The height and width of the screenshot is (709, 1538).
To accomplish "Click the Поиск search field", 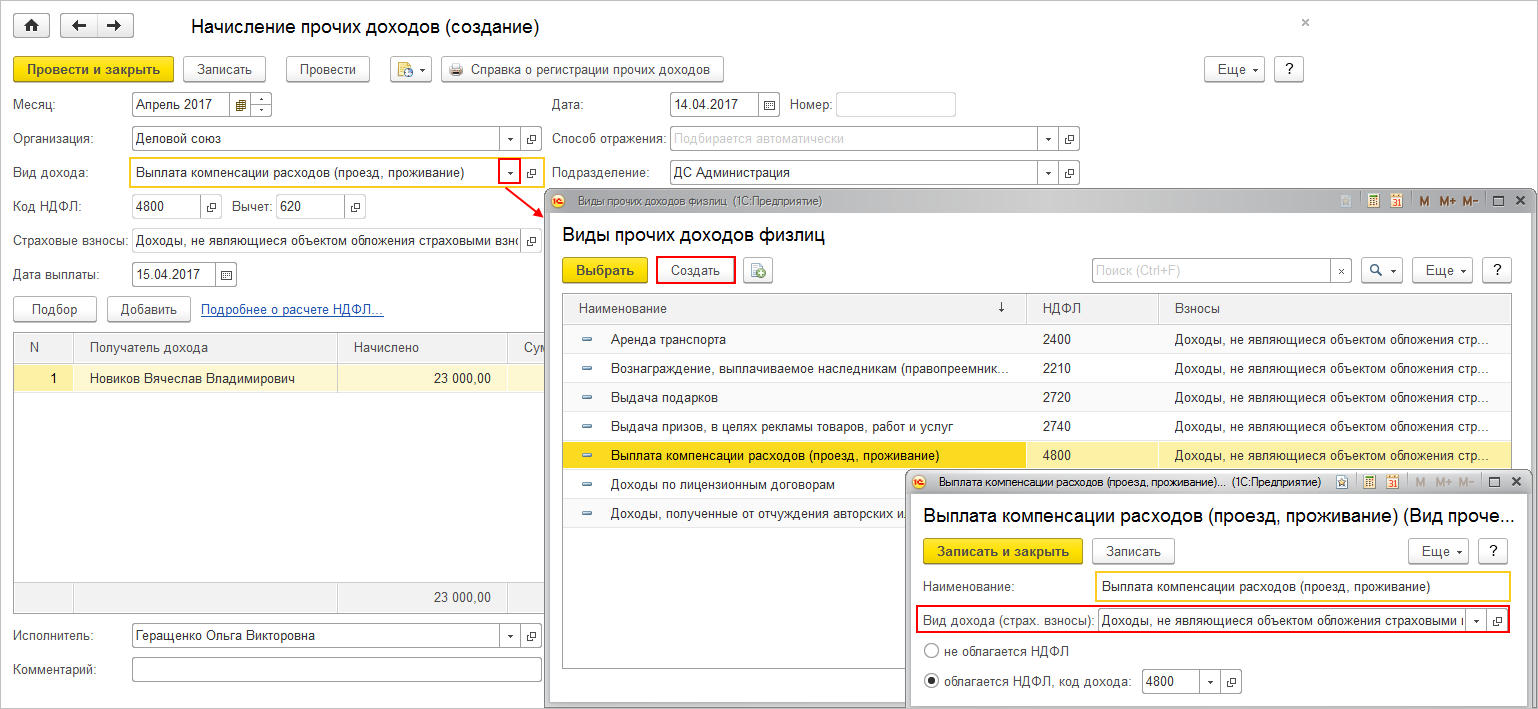I will pos(1212,271).
